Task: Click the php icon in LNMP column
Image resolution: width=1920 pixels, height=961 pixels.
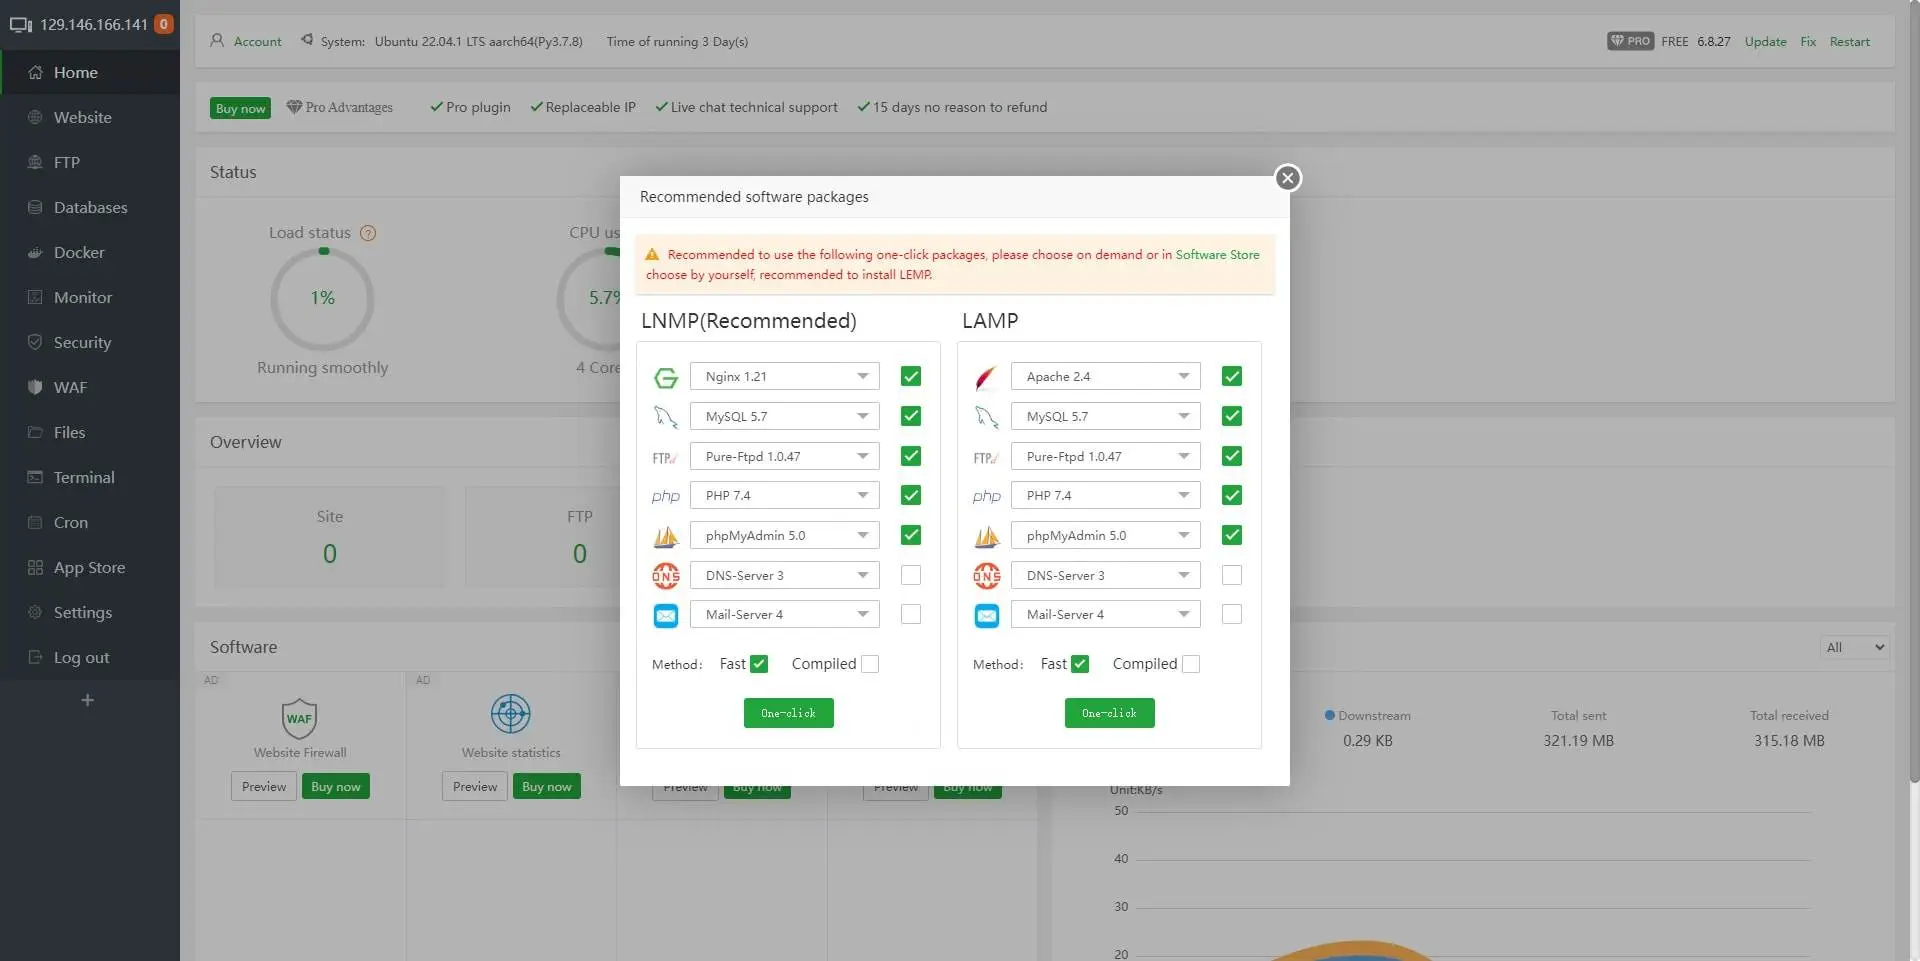Action: point(666,496)
